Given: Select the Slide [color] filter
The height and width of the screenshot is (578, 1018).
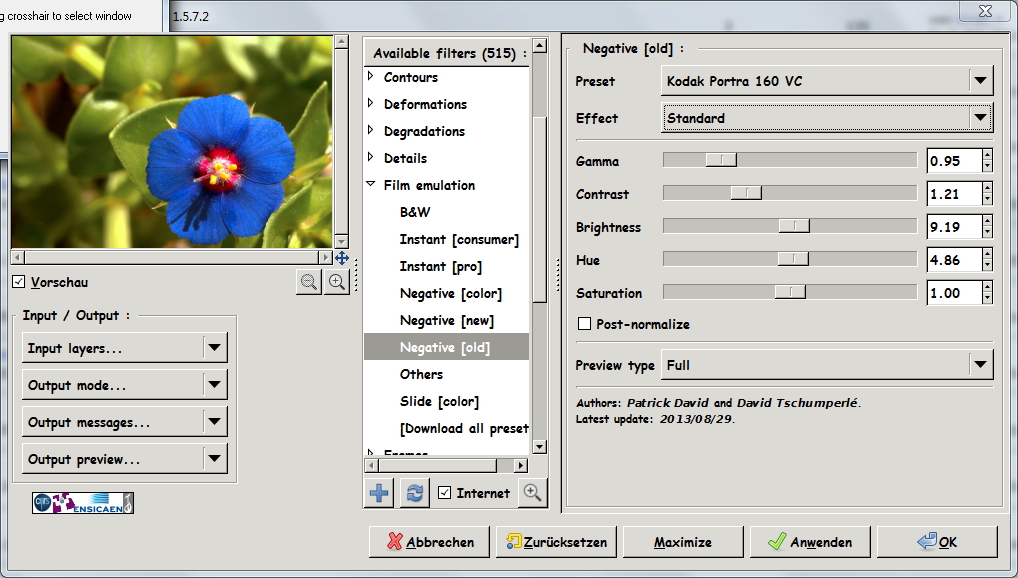Looking at the screenshot, I should coord(440,401).
